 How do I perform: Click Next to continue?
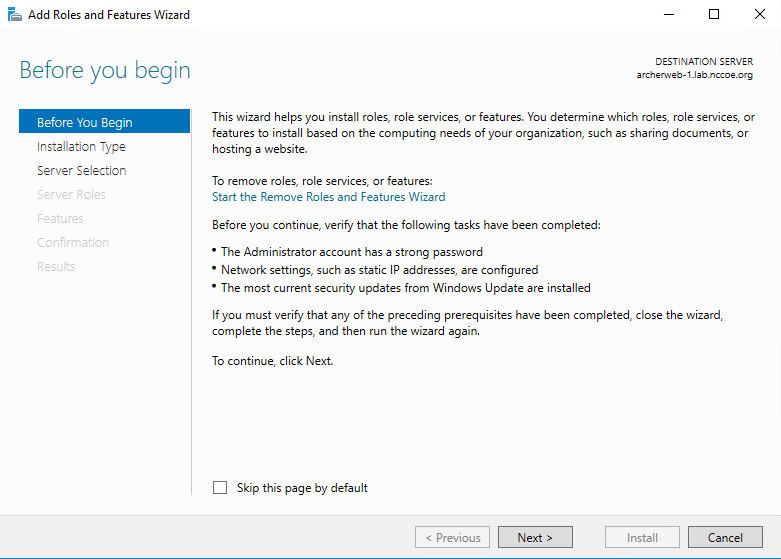(535, 537)
